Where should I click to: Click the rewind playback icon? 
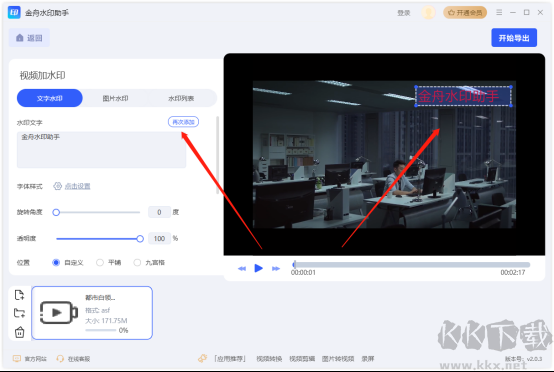[242, 268]
